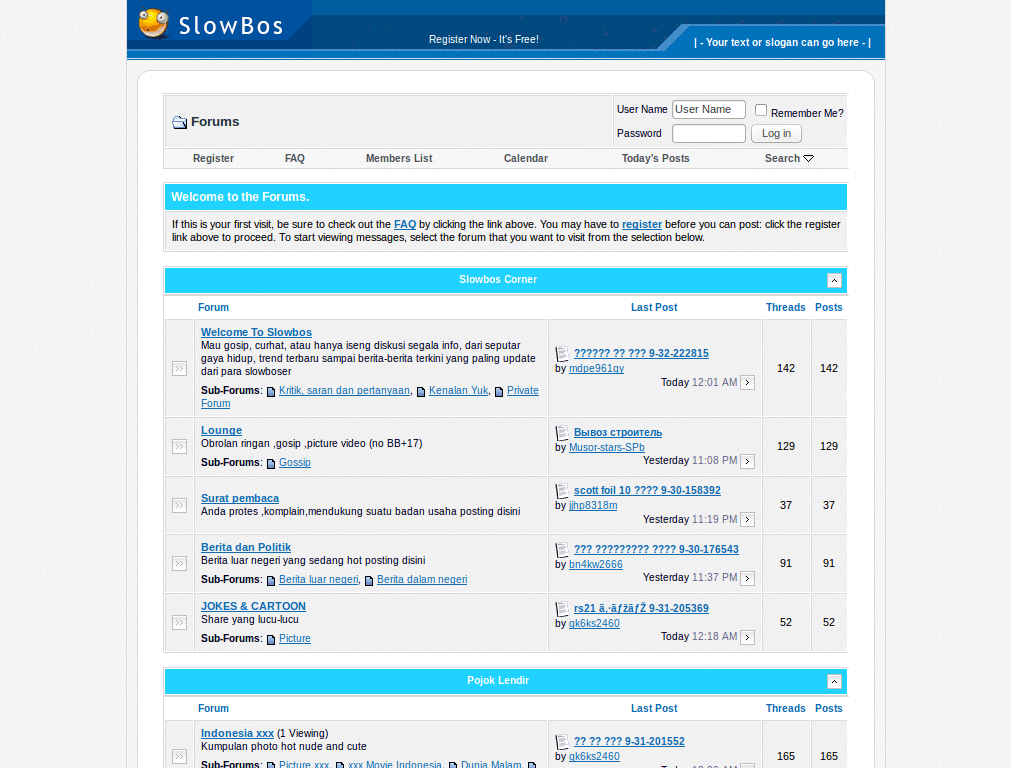The width and height of the screenshot is (1024, 768).
Task: Open FAQ in the navbar
Action: tap(295, 159)
